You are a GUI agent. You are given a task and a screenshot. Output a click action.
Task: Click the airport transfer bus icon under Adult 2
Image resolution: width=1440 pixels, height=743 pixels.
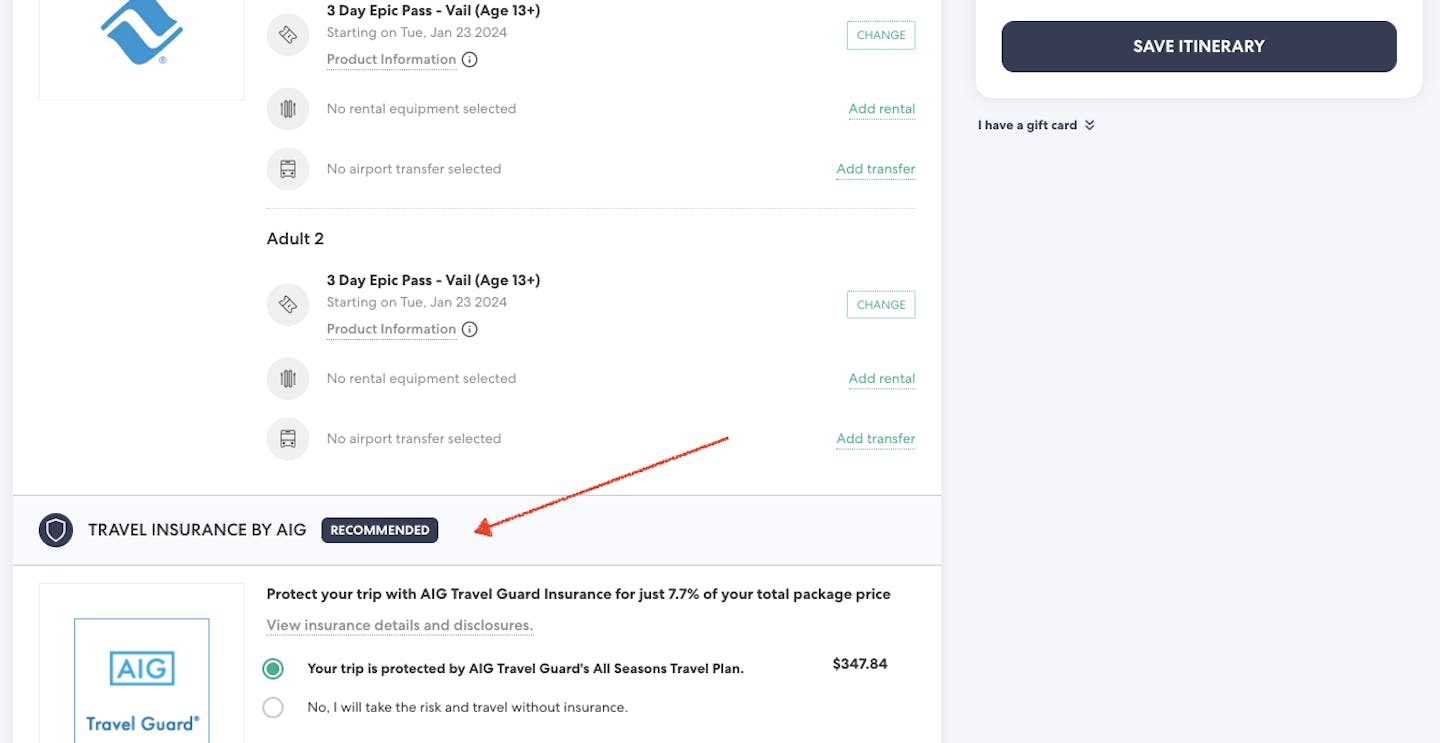point(288,439)
